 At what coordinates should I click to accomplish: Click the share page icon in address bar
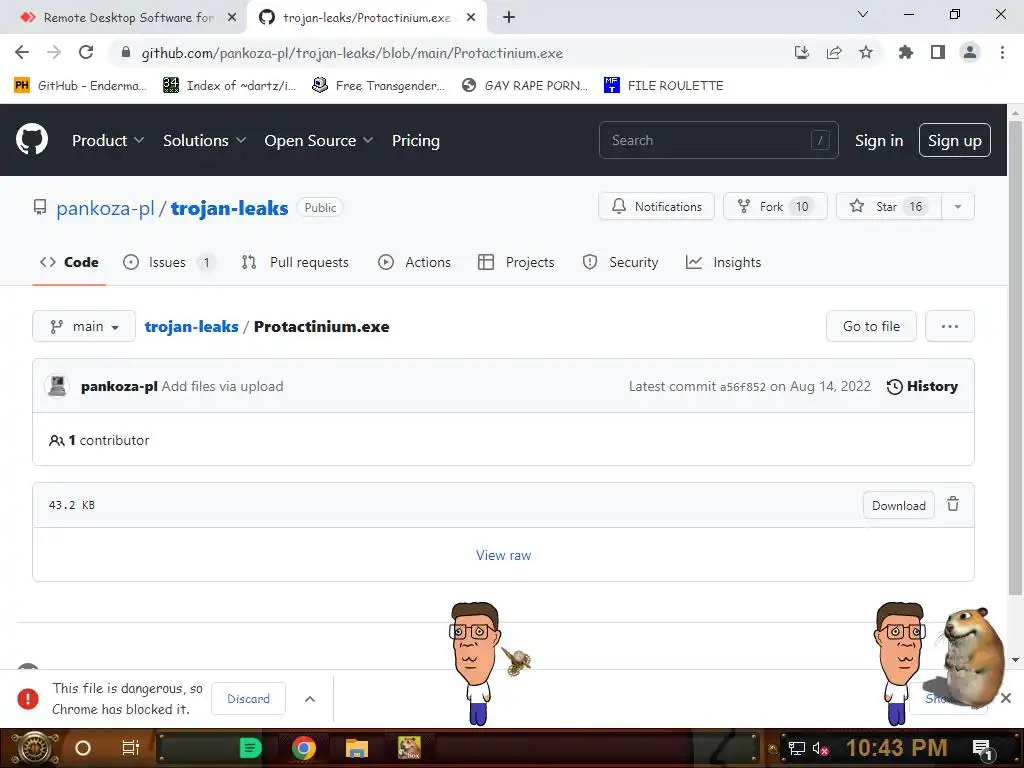pyautogui.click(x=833, y=52)
